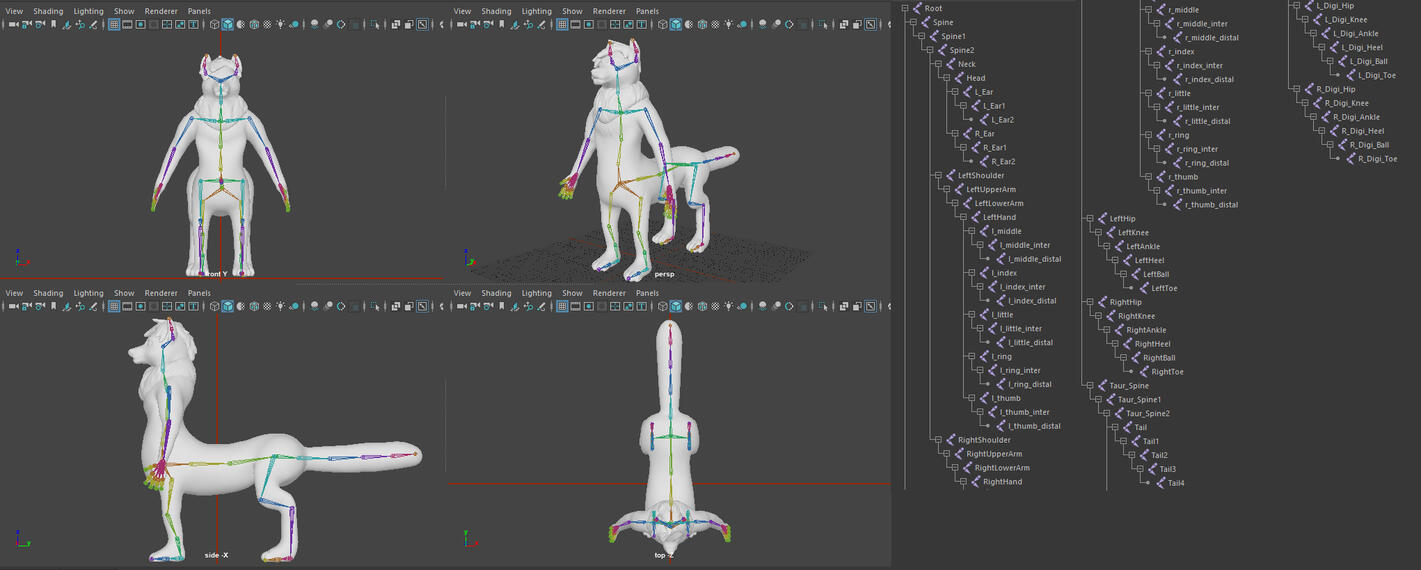Select the RightKnee joint
The width and height of the screenshot is (1421, 570).
point(1136,316)
